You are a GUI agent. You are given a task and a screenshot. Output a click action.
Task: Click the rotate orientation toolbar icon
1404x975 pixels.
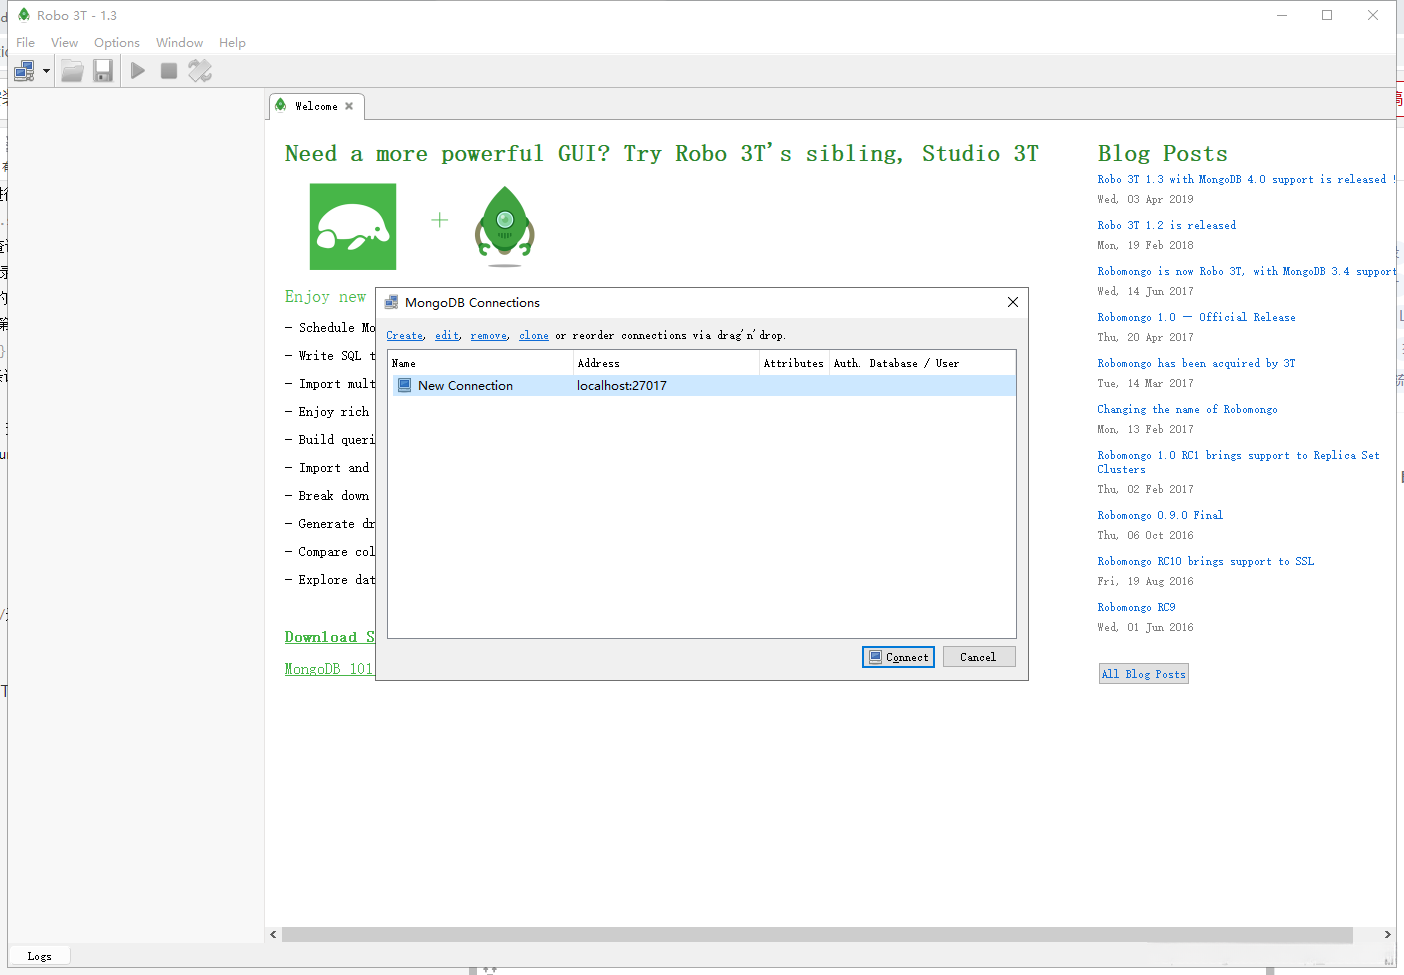200,71
